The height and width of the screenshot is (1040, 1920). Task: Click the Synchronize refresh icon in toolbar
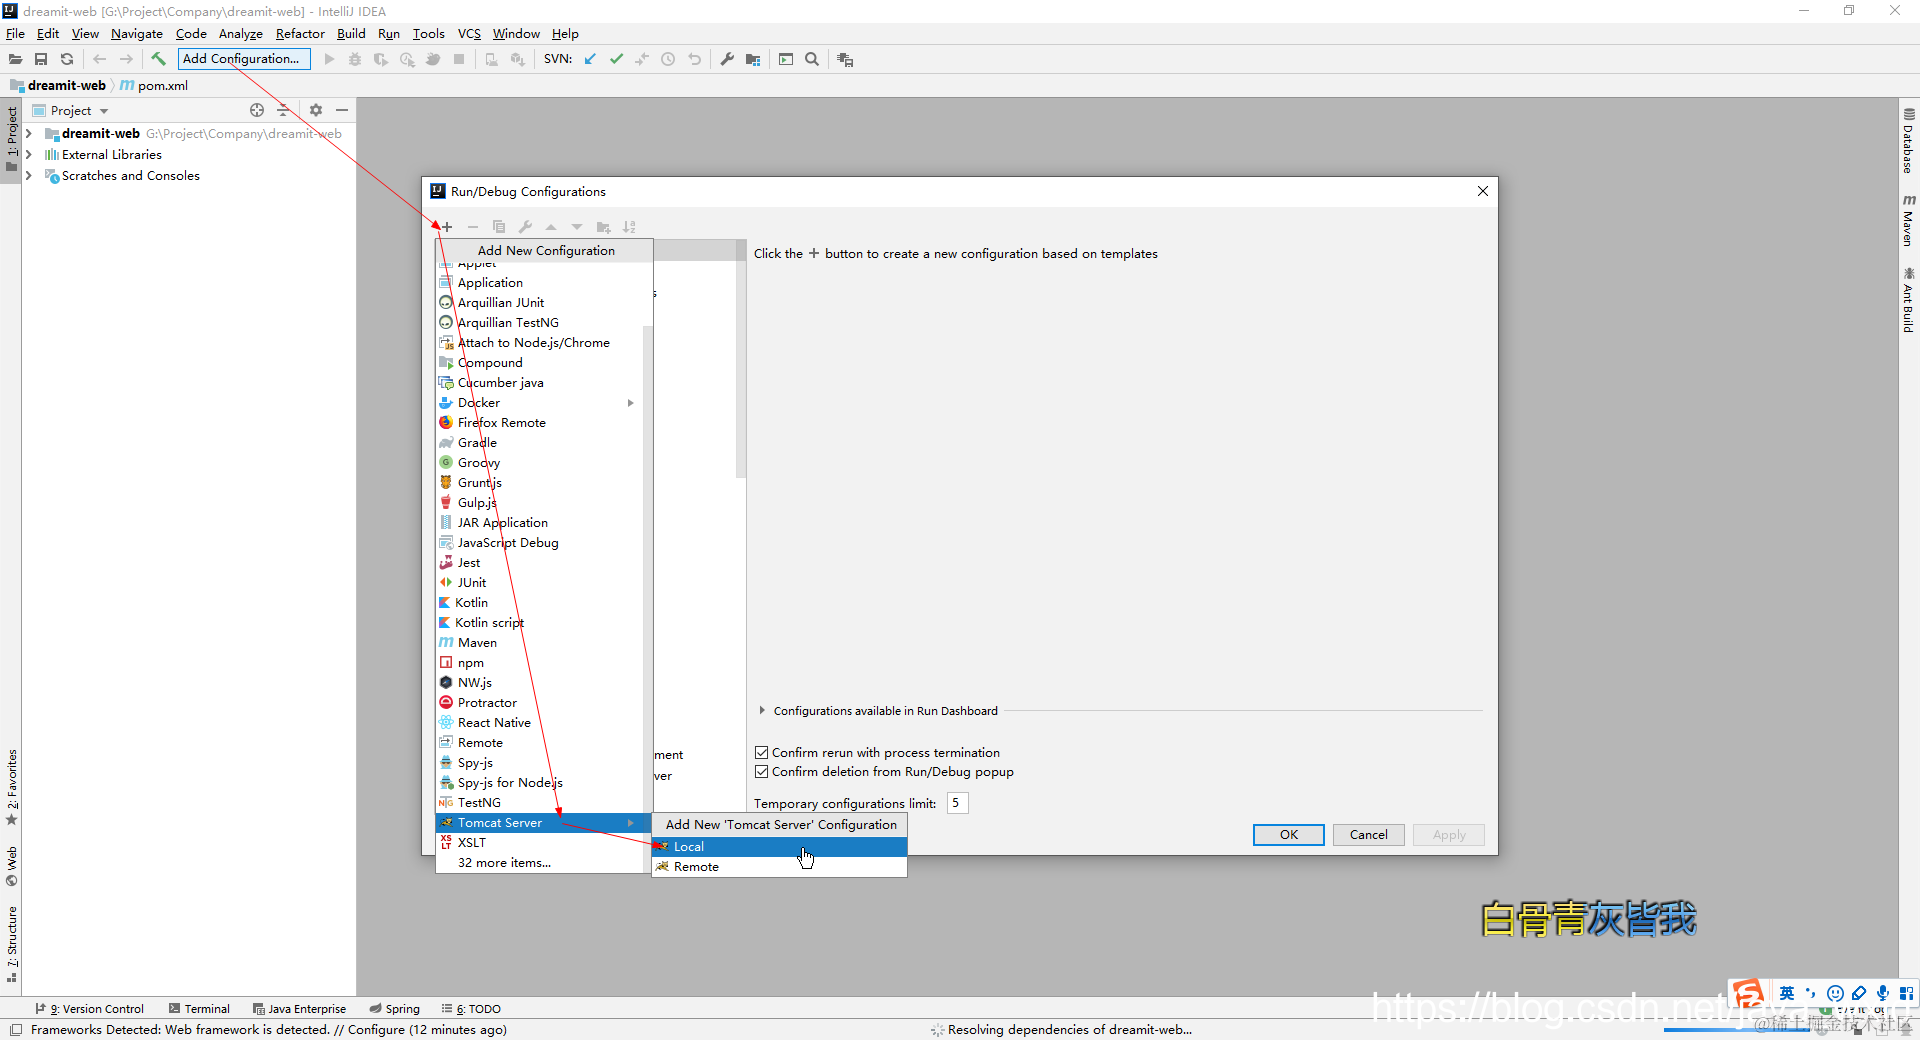point(67,59)
